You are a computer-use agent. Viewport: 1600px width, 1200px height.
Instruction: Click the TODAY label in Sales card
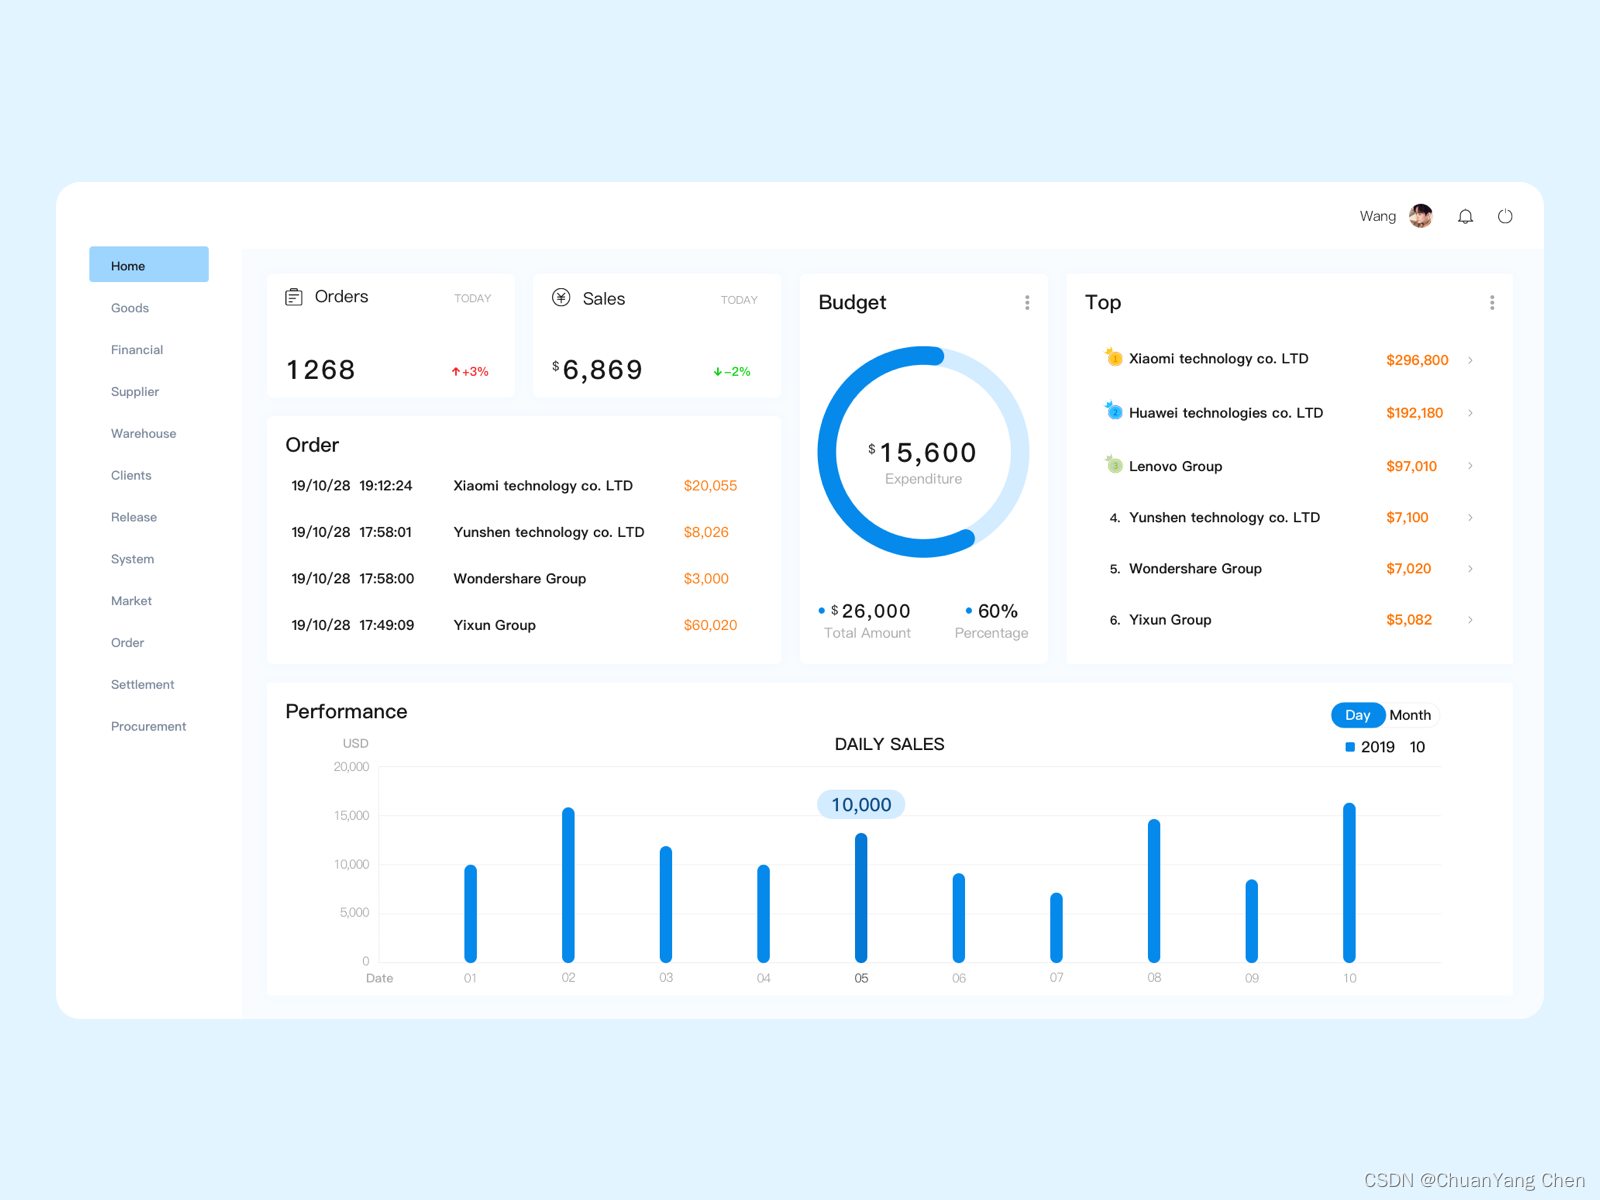(739, 300)
